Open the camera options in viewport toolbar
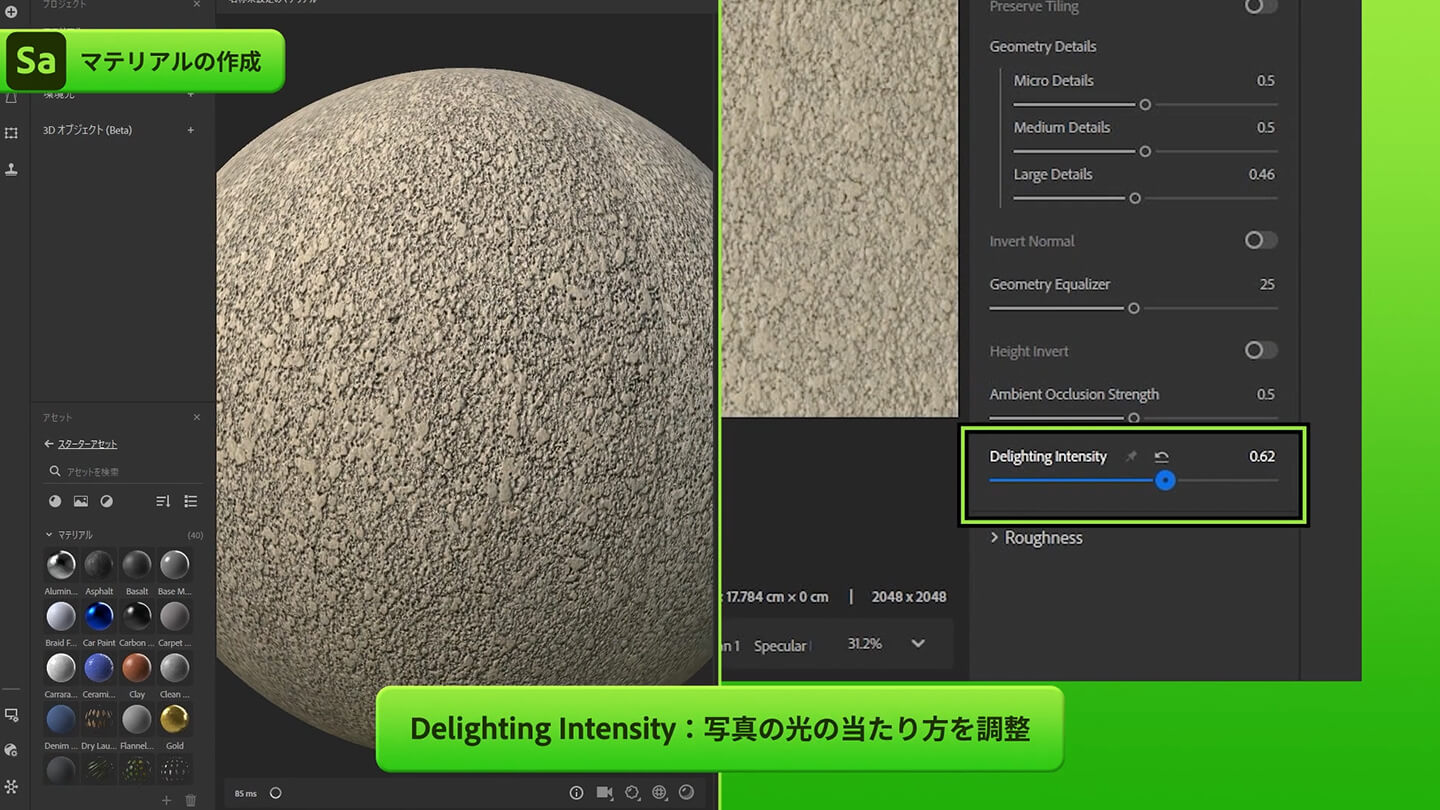Screen dimensions: 1440x810 click(x=604, y=792)
